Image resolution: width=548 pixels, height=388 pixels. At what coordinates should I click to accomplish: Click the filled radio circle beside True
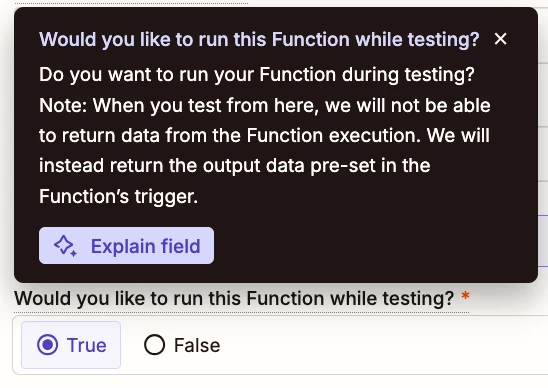point(48,345)
